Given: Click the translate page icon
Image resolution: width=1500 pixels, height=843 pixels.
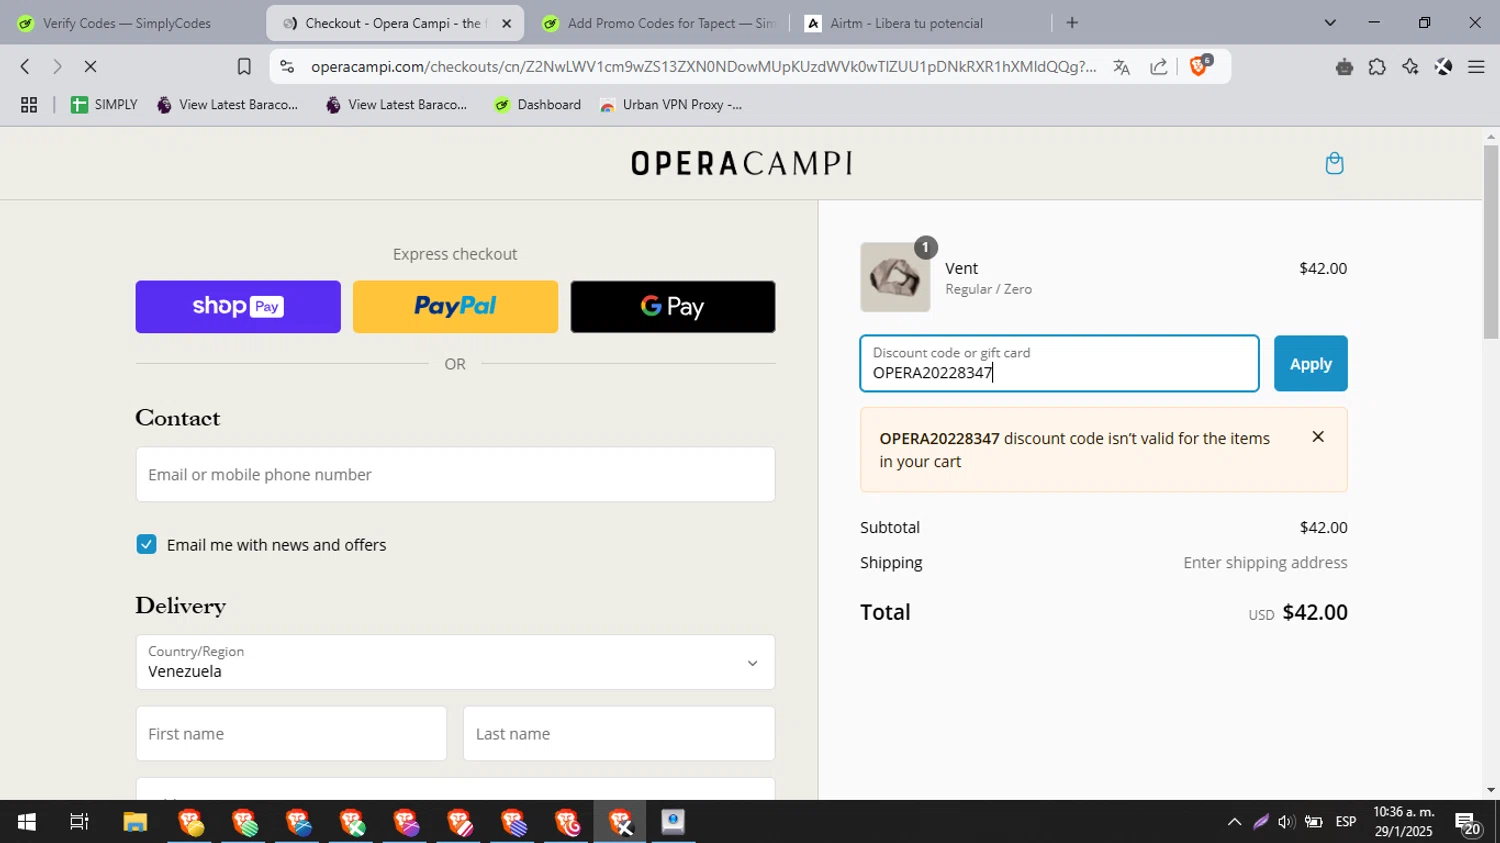Looking at the screenshot, I should tap(1121, 67).
